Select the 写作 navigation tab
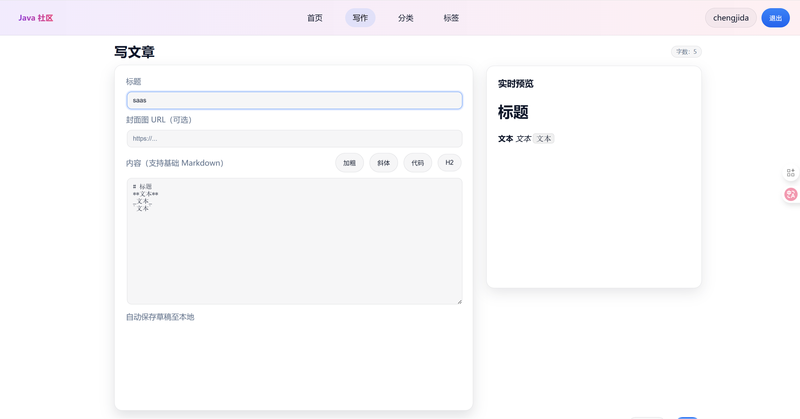 pyautogui.click(x=360, y=18)
